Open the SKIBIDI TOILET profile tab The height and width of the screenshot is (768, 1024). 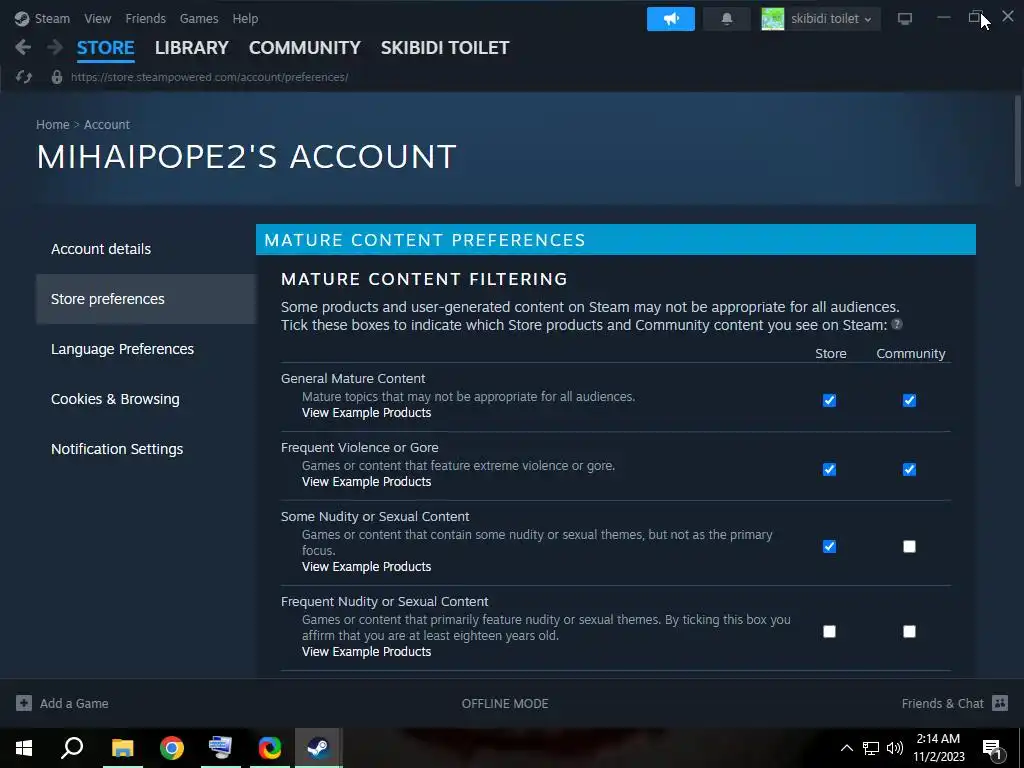coord(445,48)
